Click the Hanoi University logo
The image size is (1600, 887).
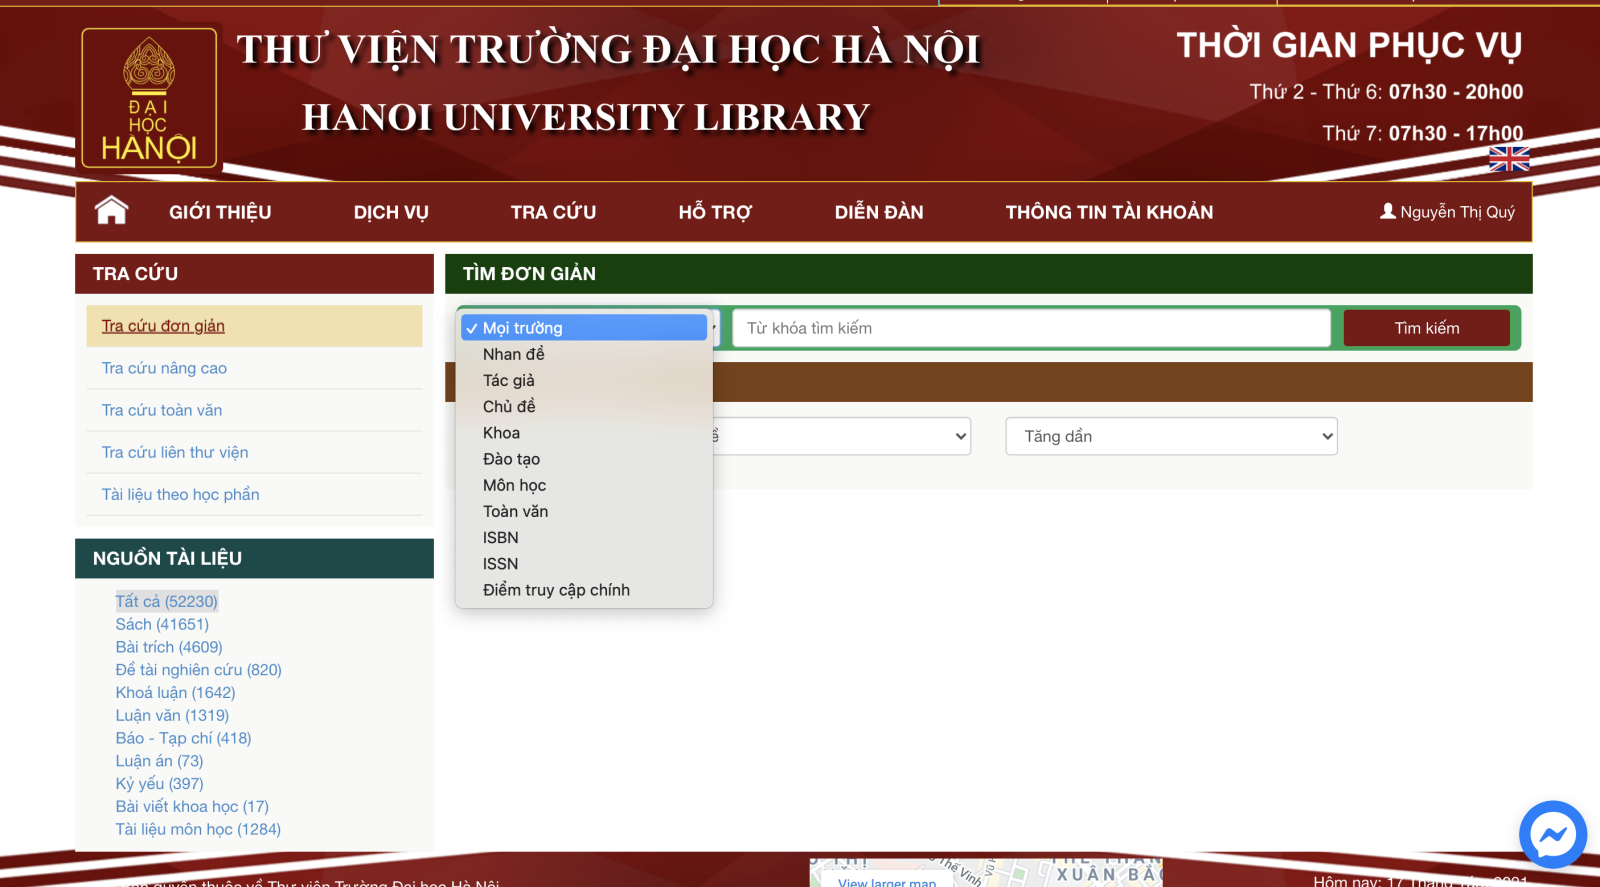tap(149, 98)
